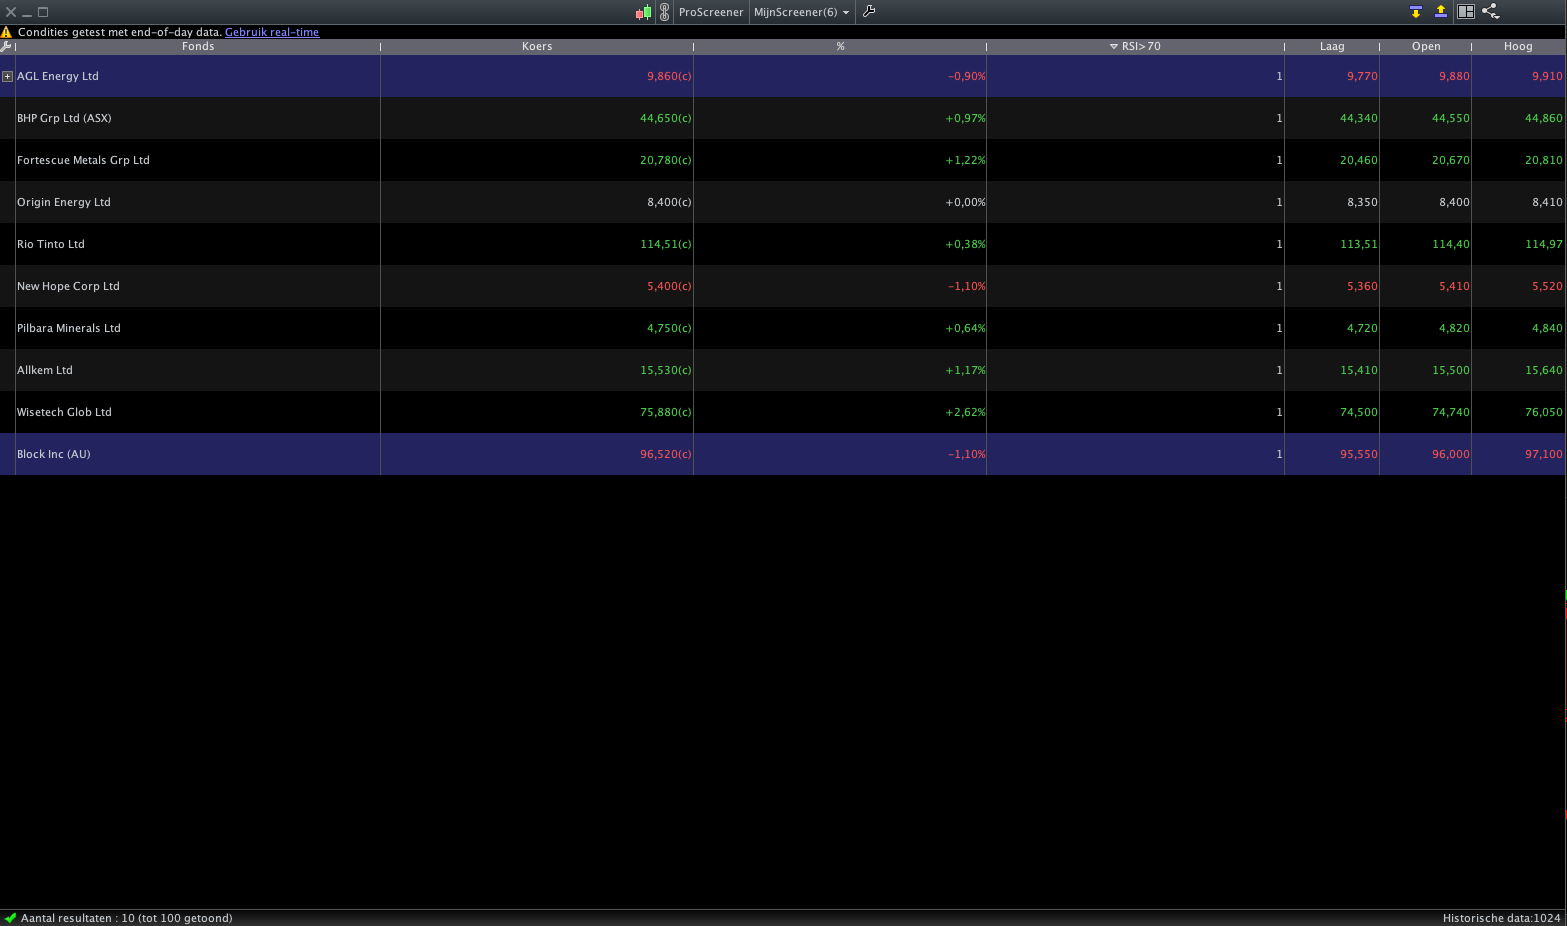Click the Koers value 9,860(c)
The width and height of the screenshot is (1567, 926).
(x=669, y=76)
